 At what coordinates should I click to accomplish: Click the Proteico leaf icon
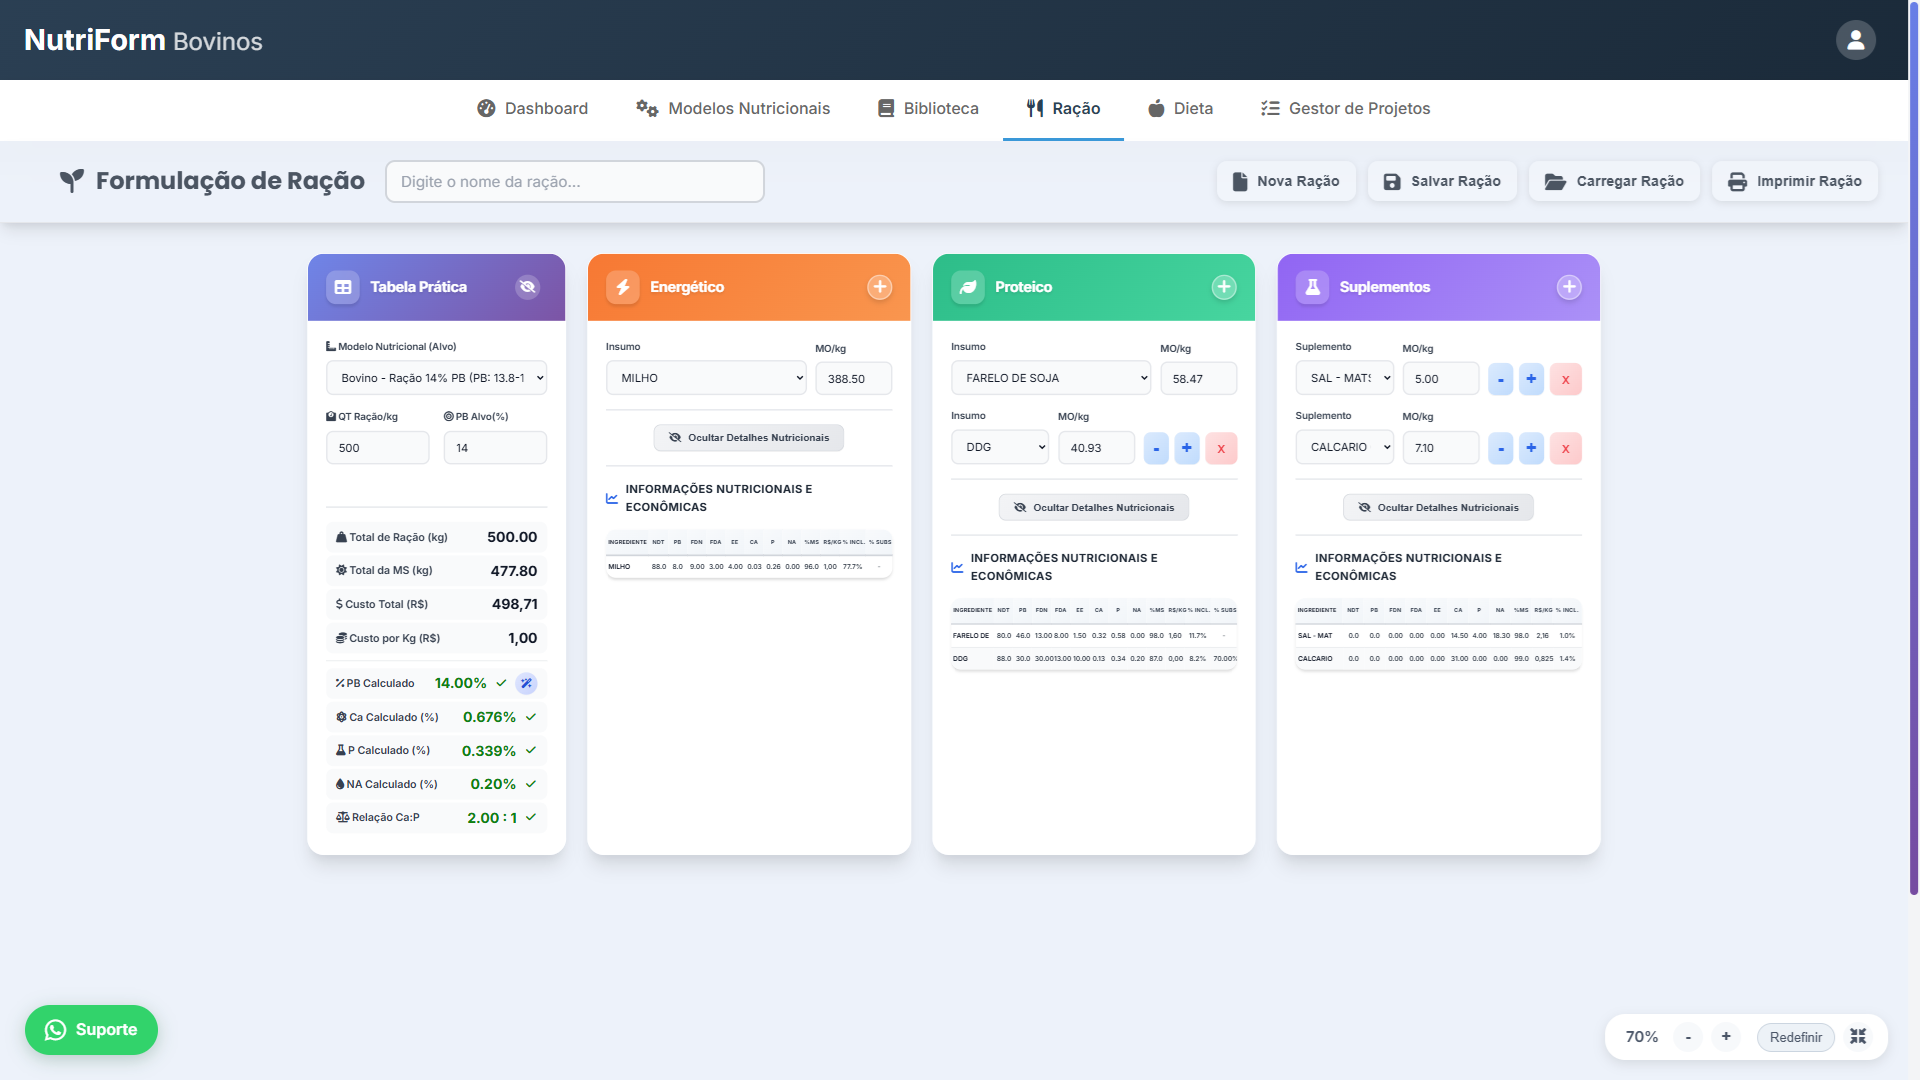coord(968,287)
